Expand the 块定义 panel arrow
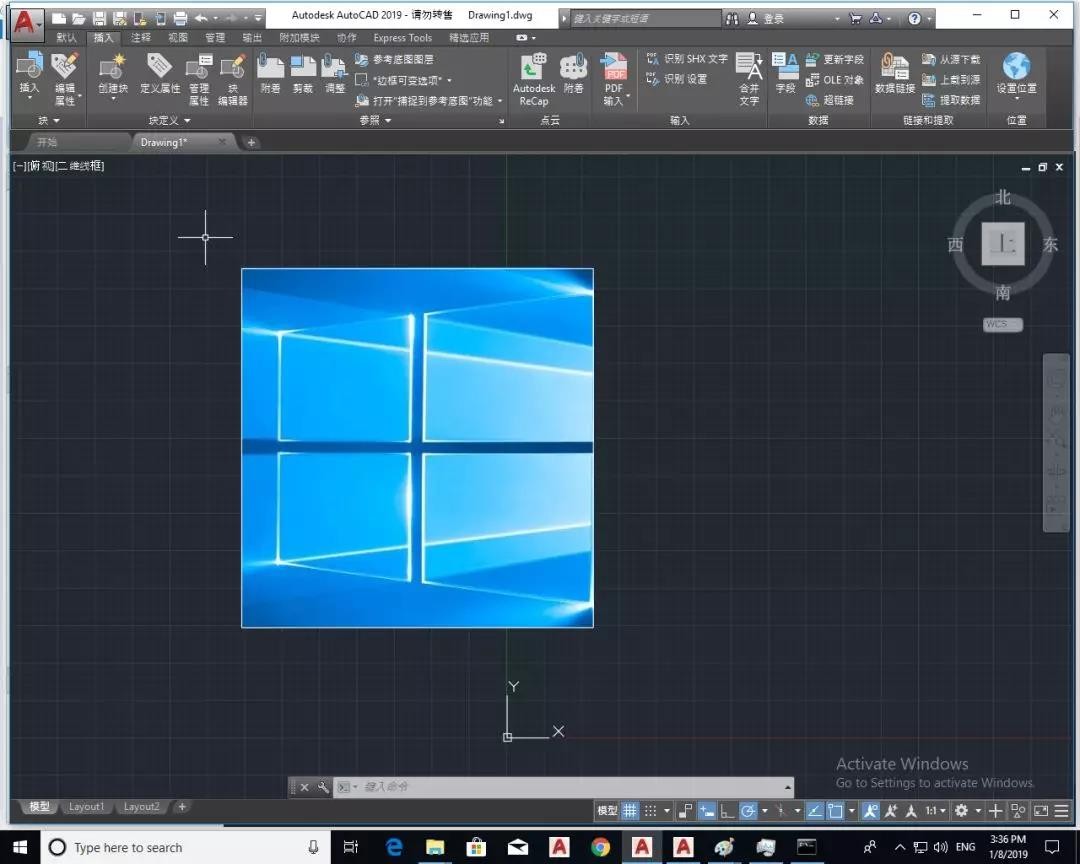Viewport: 1080px width, 864px height. pos(187,121)
